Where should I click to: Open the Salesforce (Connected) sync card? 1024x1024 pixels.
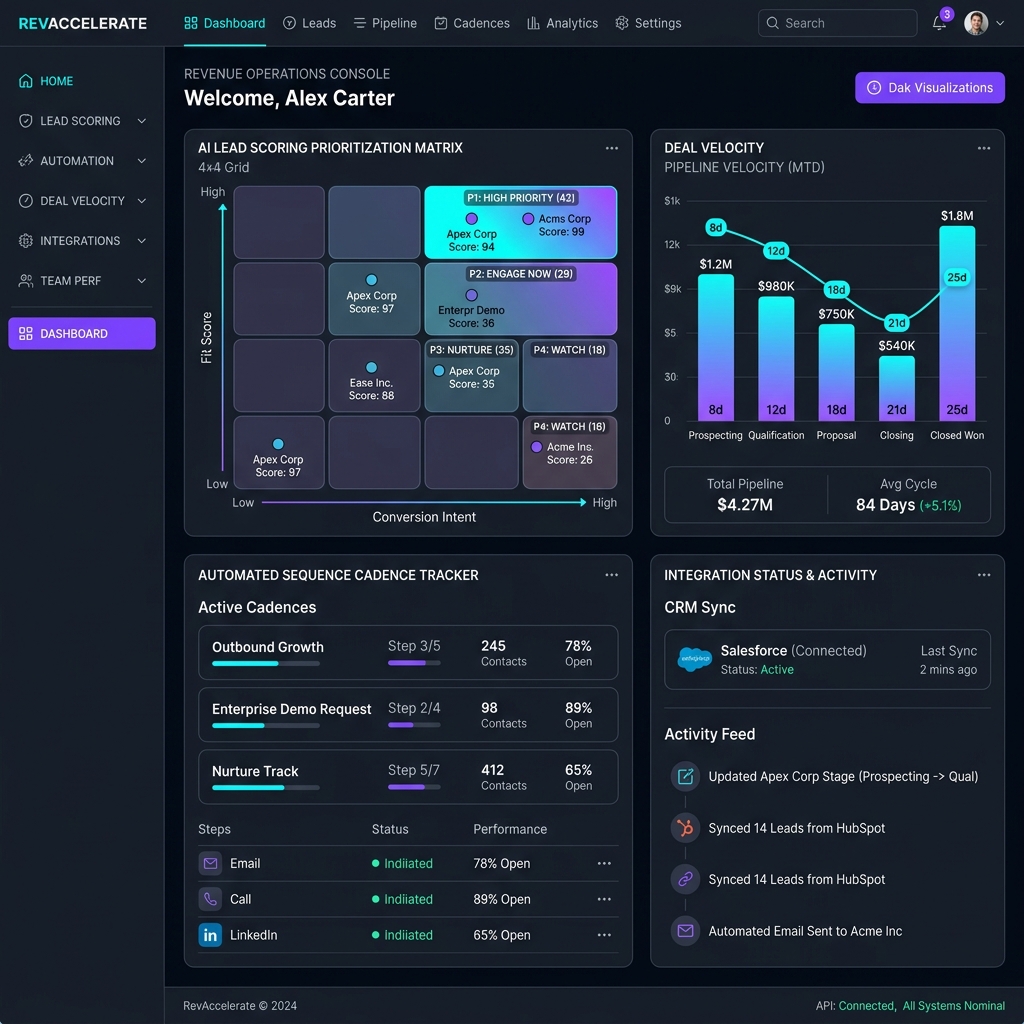coord(827,660)
